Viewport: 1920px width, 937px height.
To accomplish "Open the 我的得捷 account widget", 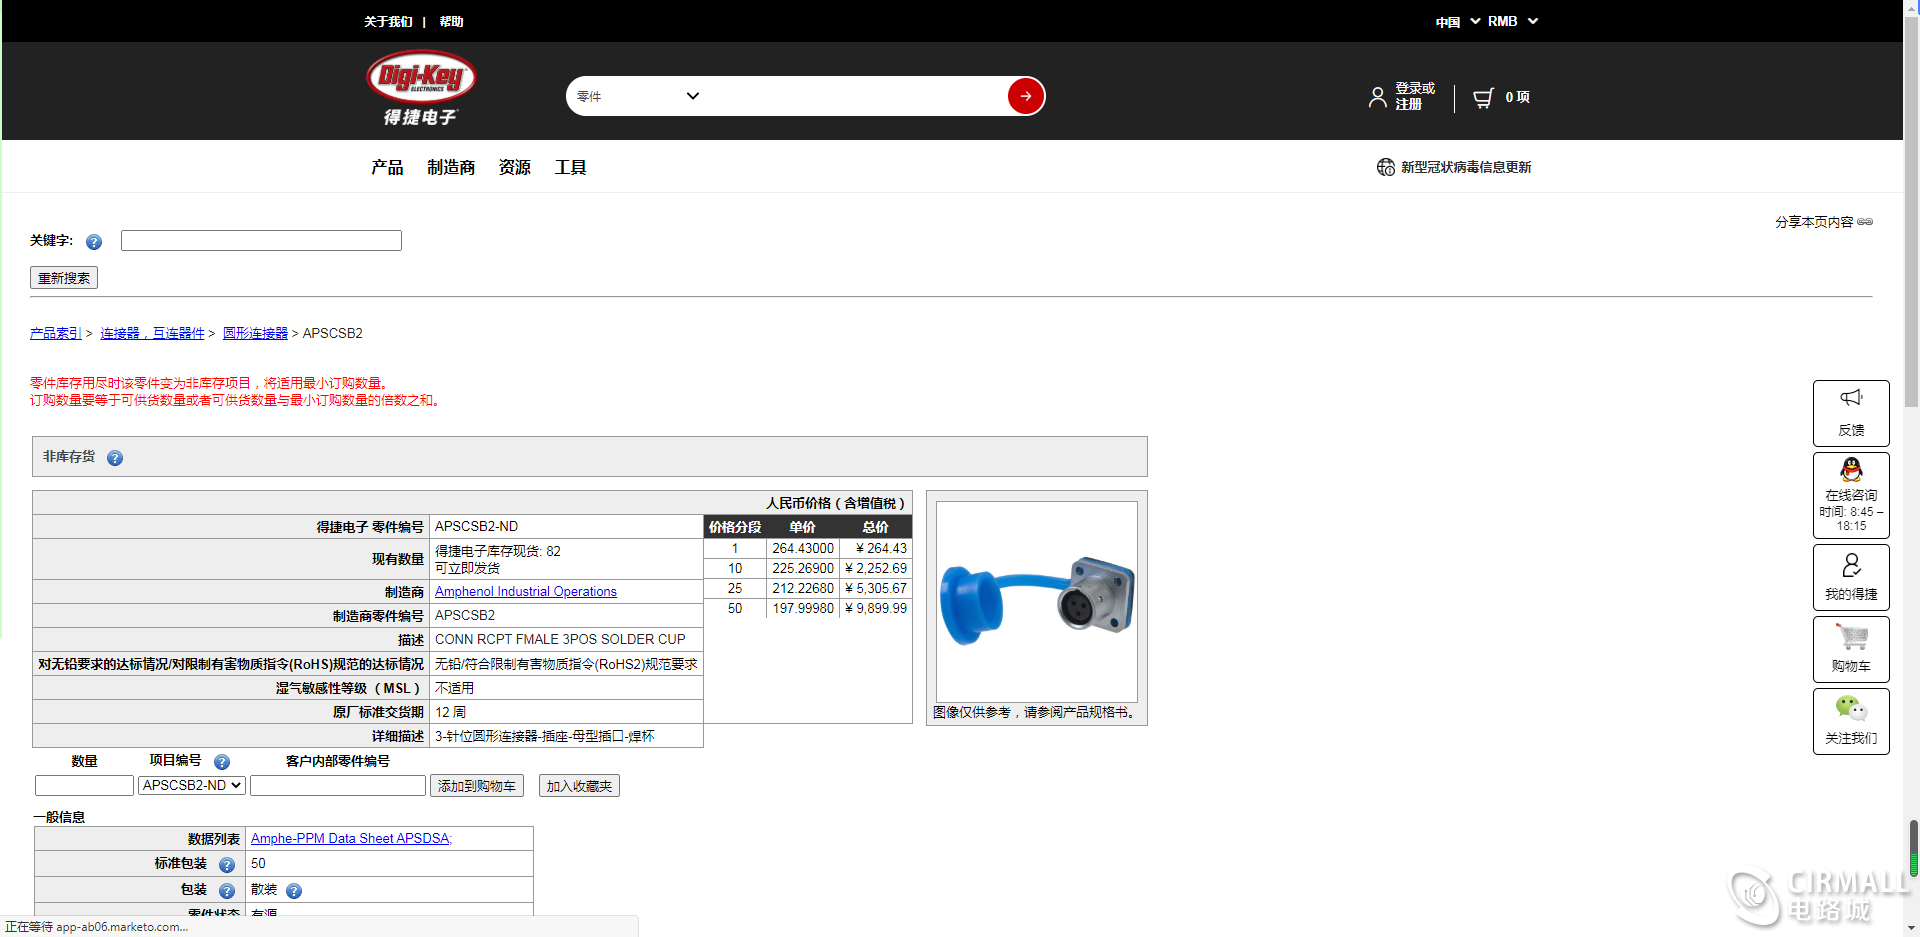I will tap(1851, 577).
